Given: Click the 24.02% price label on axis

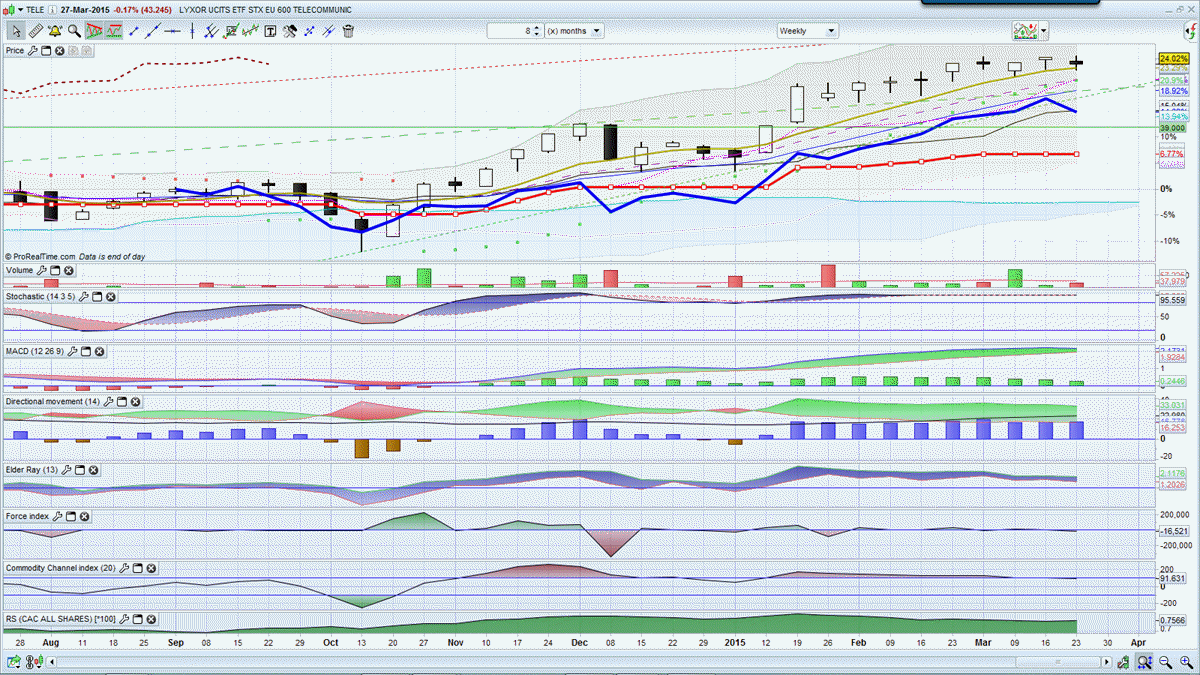Looking at the screenshot, I should (x=1172, y=60).
